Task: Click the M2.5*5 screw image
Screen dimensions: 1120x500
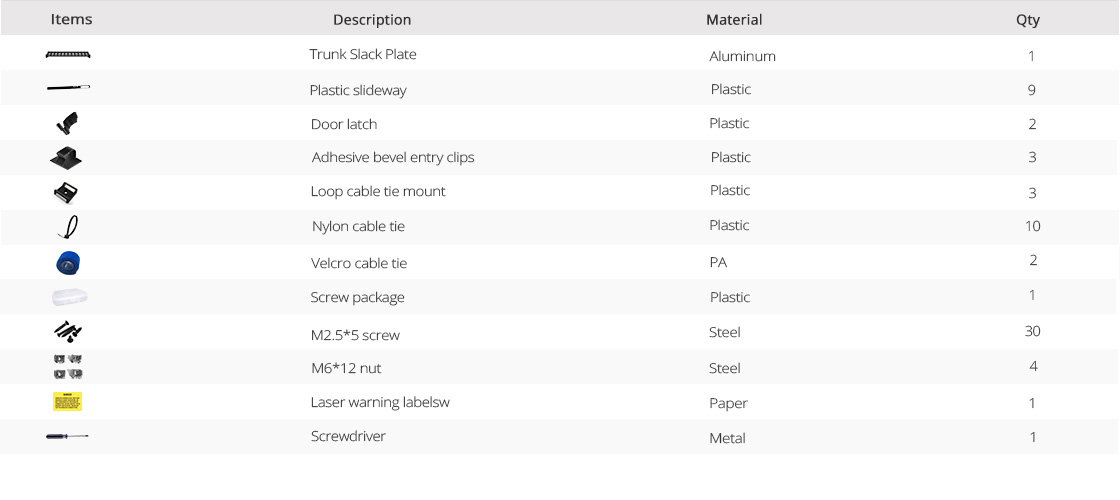Action: tap(68, 331)
